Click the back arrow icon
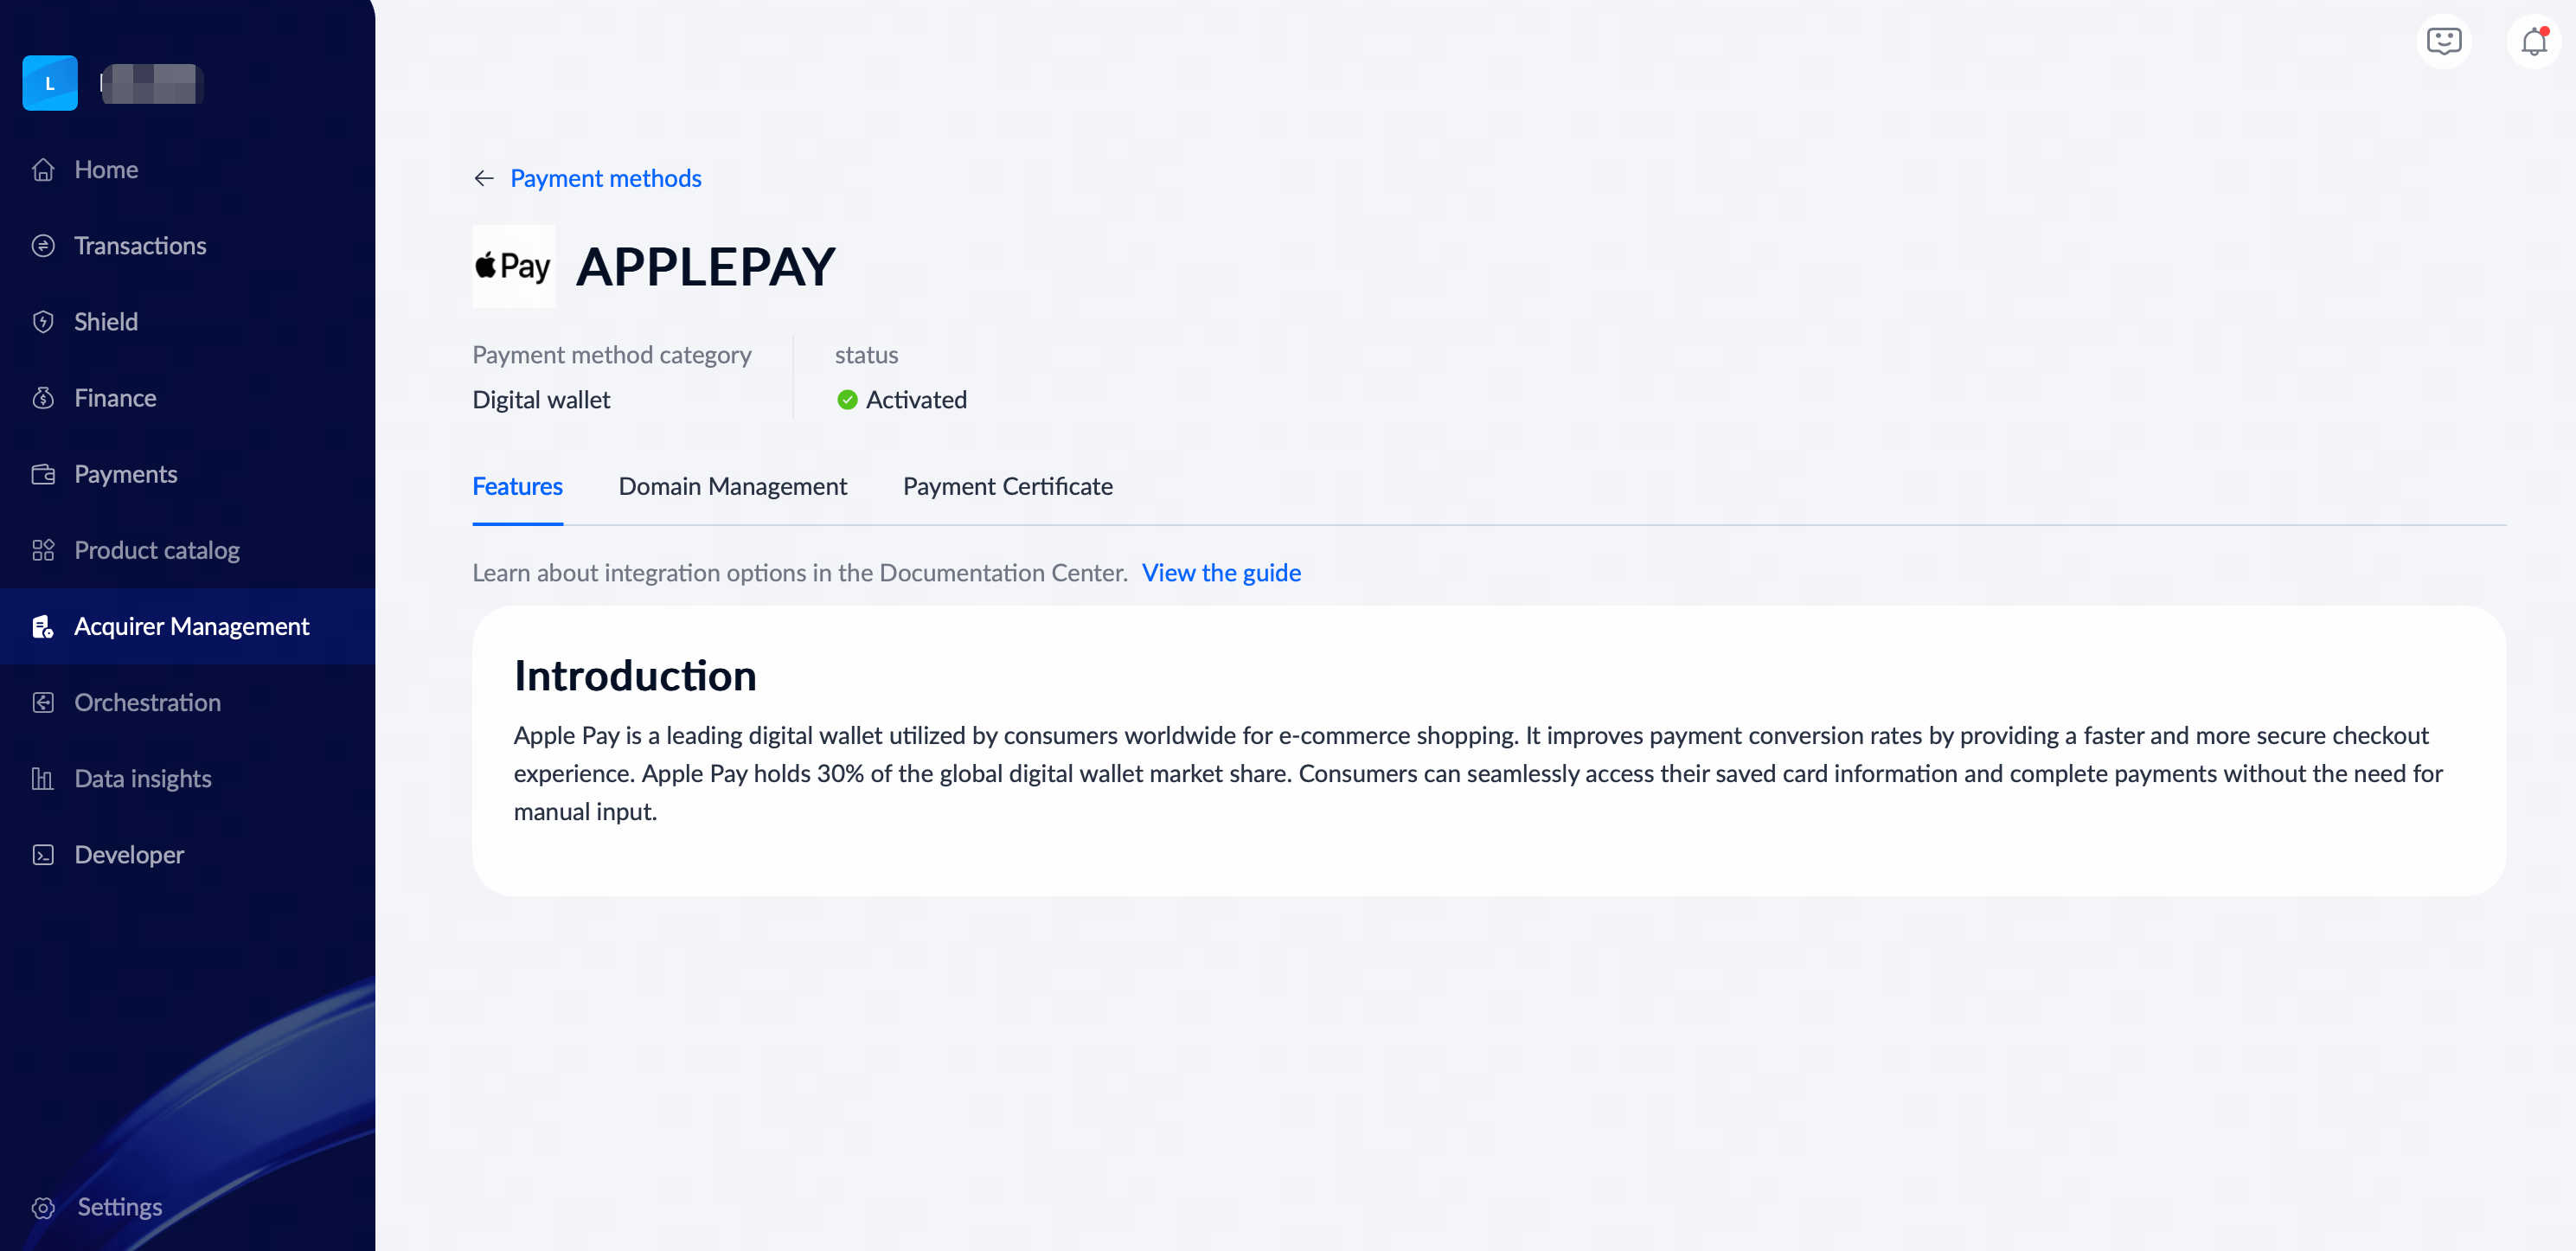The height and width of the screenshot is (1251, 2576). [484, 178]
